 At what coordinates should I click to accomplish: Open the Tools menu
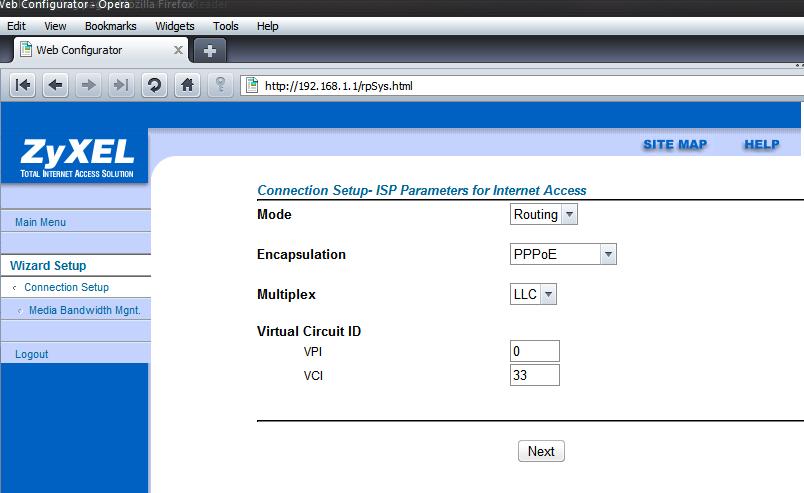pos(226,26)
